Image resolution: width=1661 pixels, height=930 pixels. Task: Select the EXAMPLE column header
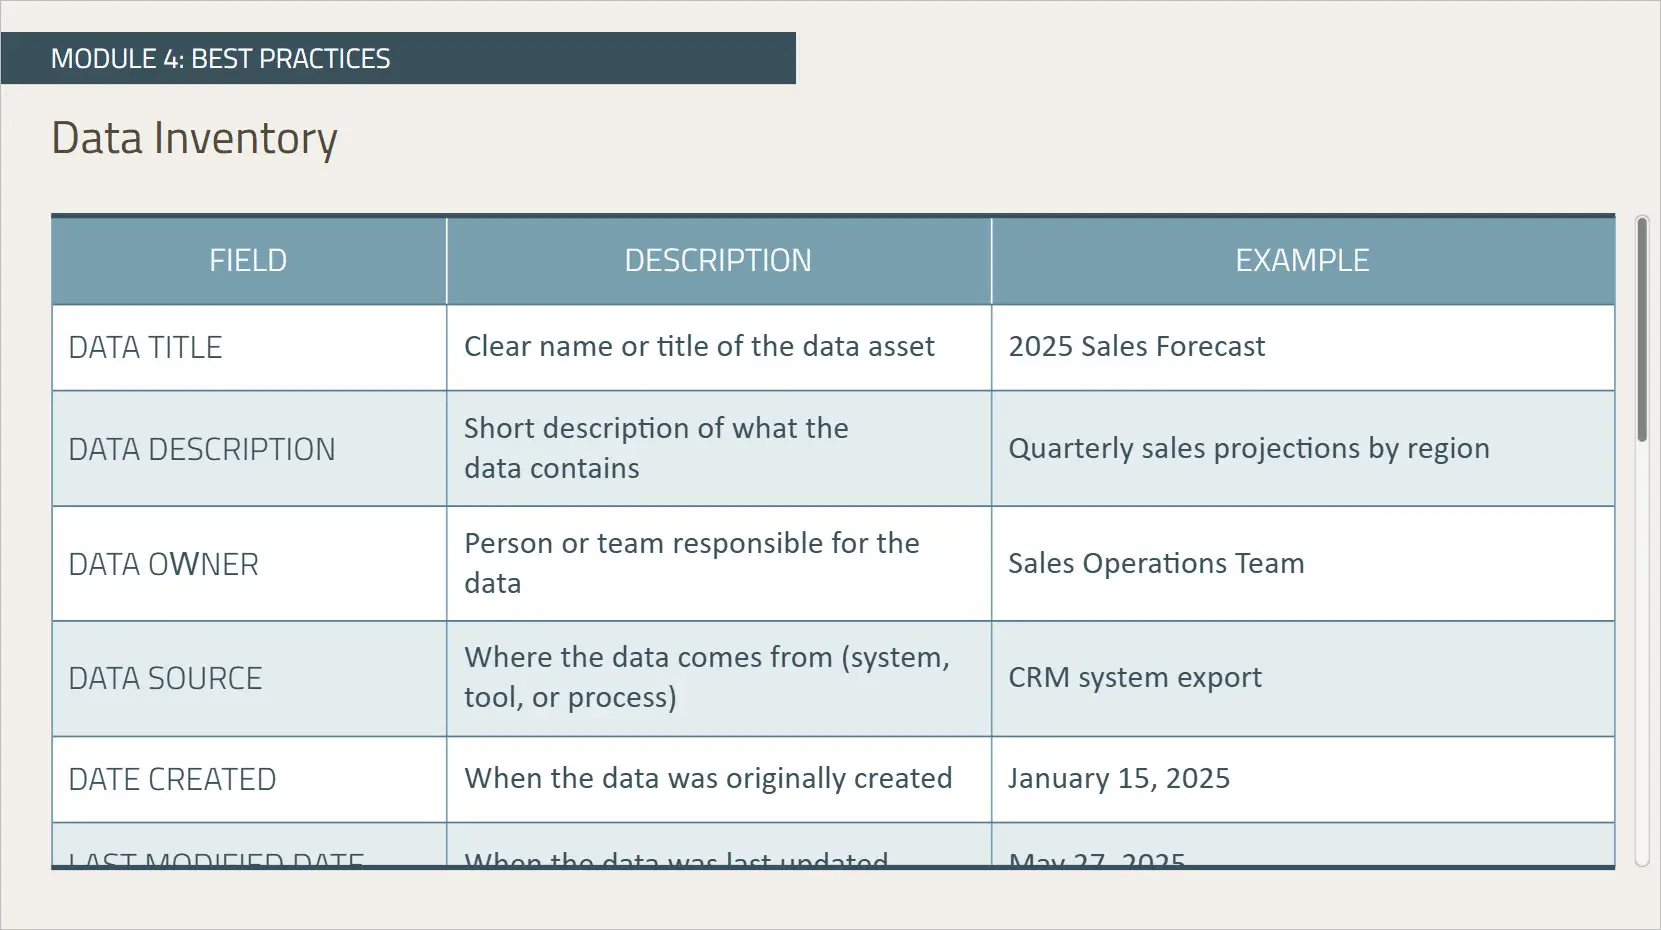pos(1302,261)
